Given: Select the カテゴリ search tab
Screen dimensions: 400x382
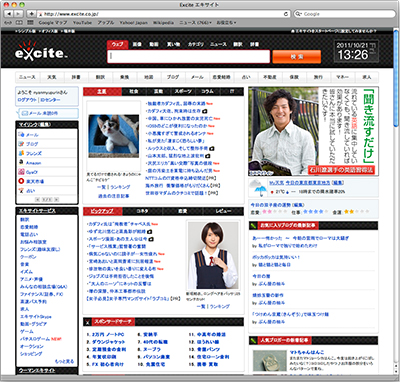Looking at the screenshot, I should pos(196,44).
